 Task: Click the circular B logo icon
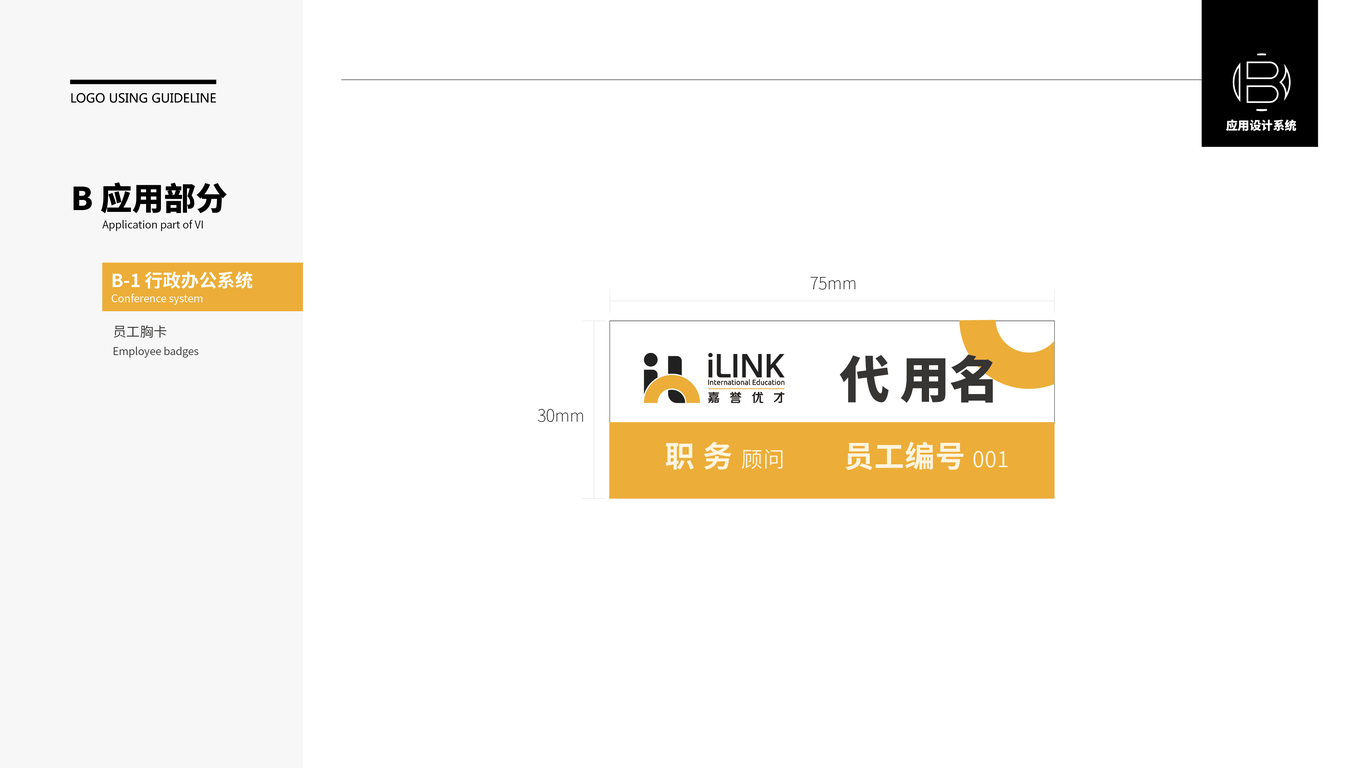pos(1260,82)
